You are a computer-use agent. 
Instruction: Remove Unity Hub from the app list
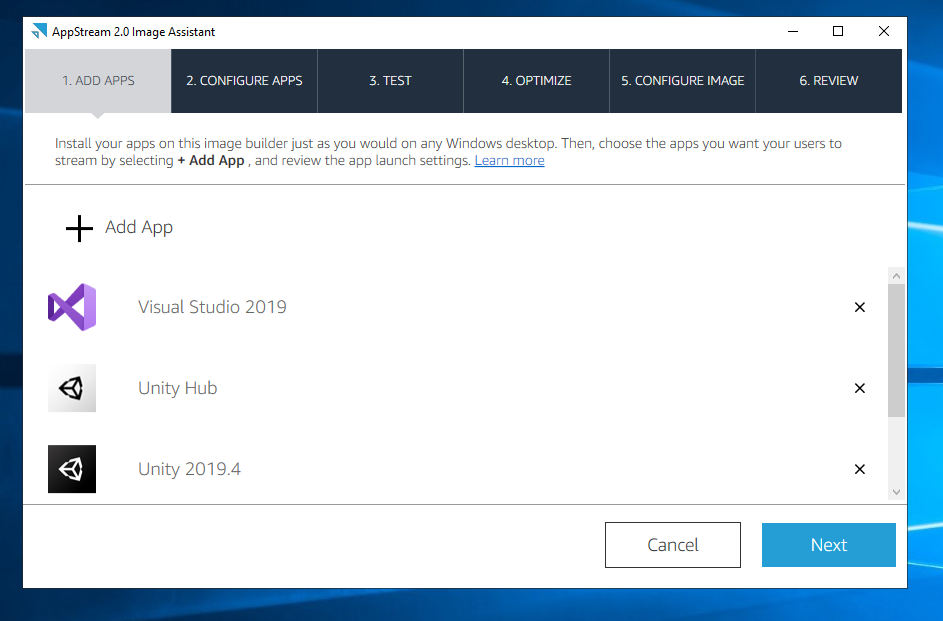[859, 388]
